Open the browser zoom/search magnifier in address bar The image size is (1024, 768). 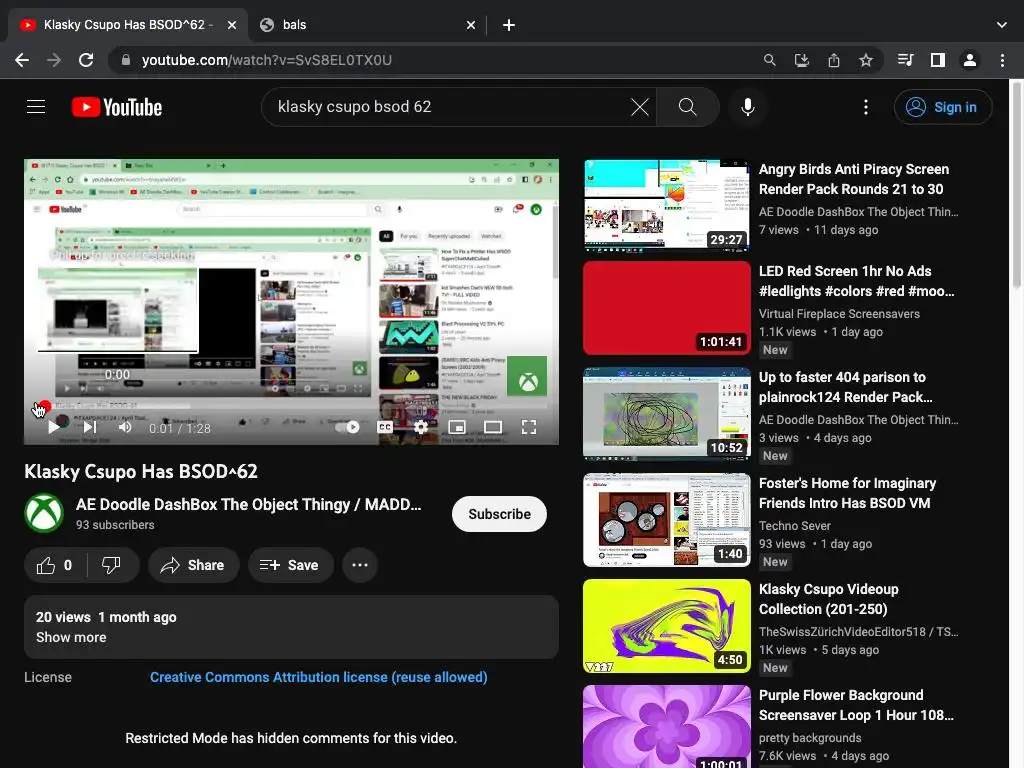coord(769,60)
